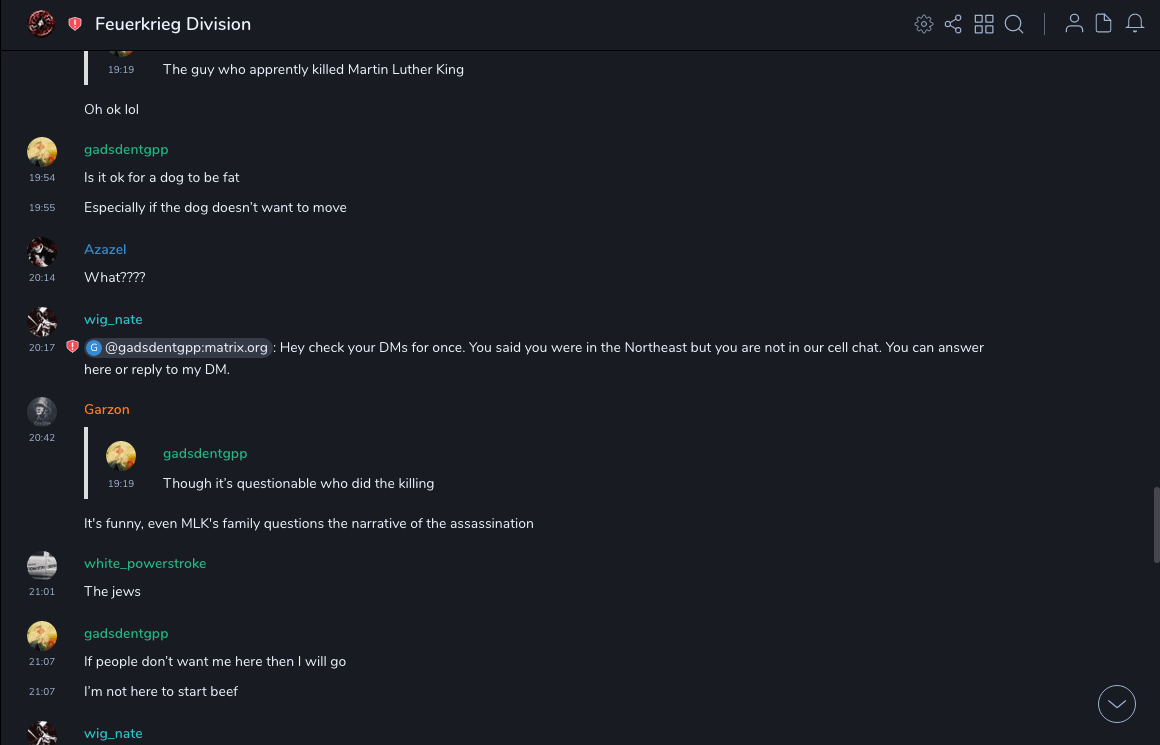Click the red shield warning beside wig_nate's 20:17 message
The width and height of the screenshot is (1160, 745).
[x=72, y=347]
